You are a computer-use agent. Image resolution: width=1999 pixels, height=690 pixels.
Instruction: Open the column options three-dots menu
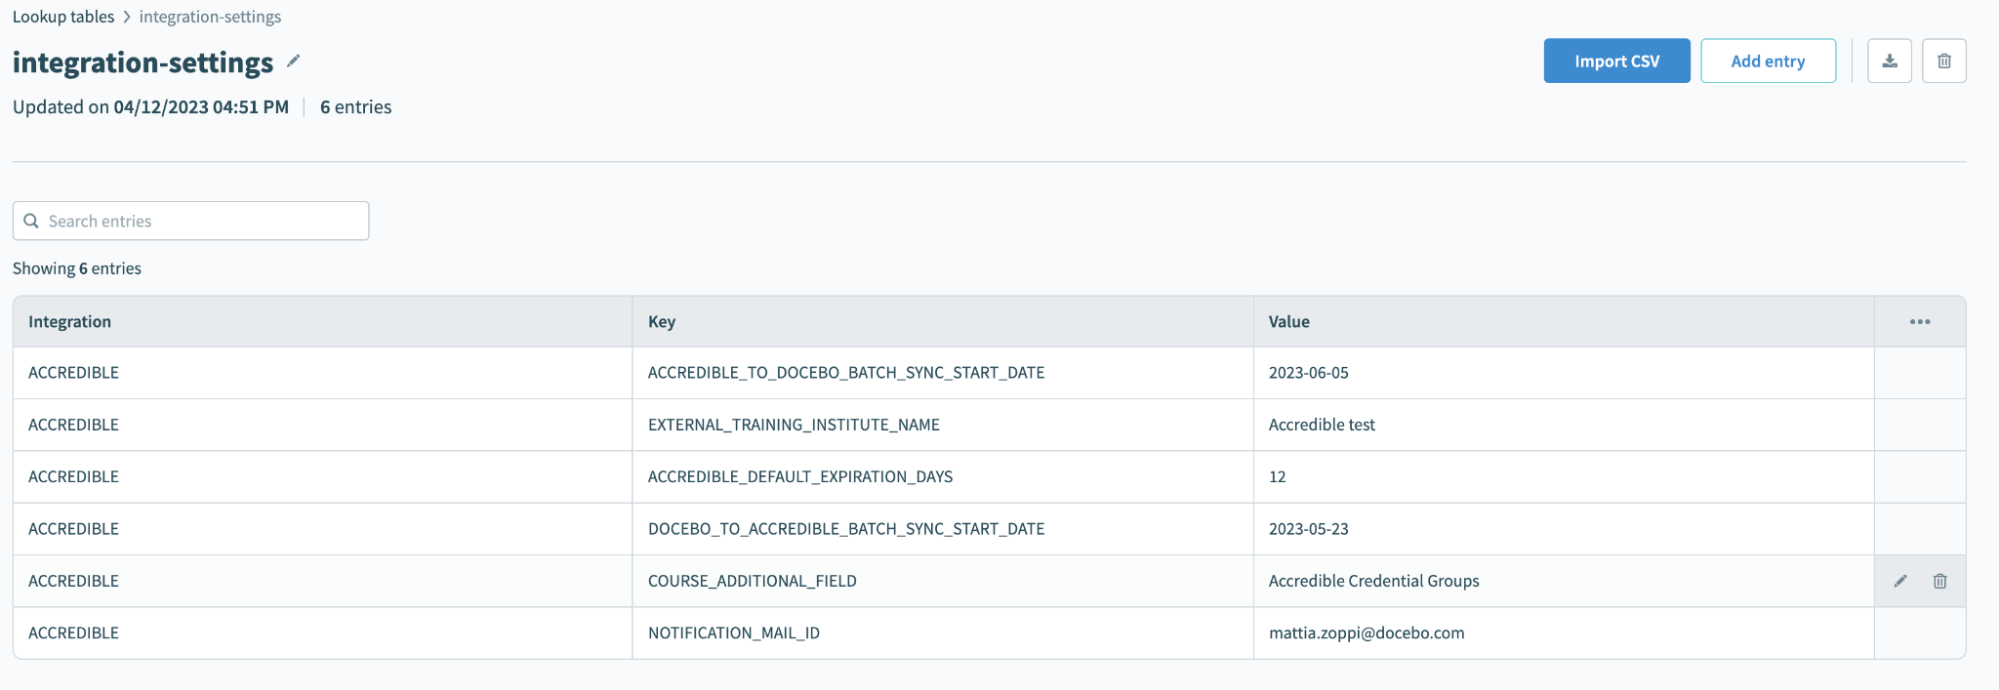(x=1920, y=322)
